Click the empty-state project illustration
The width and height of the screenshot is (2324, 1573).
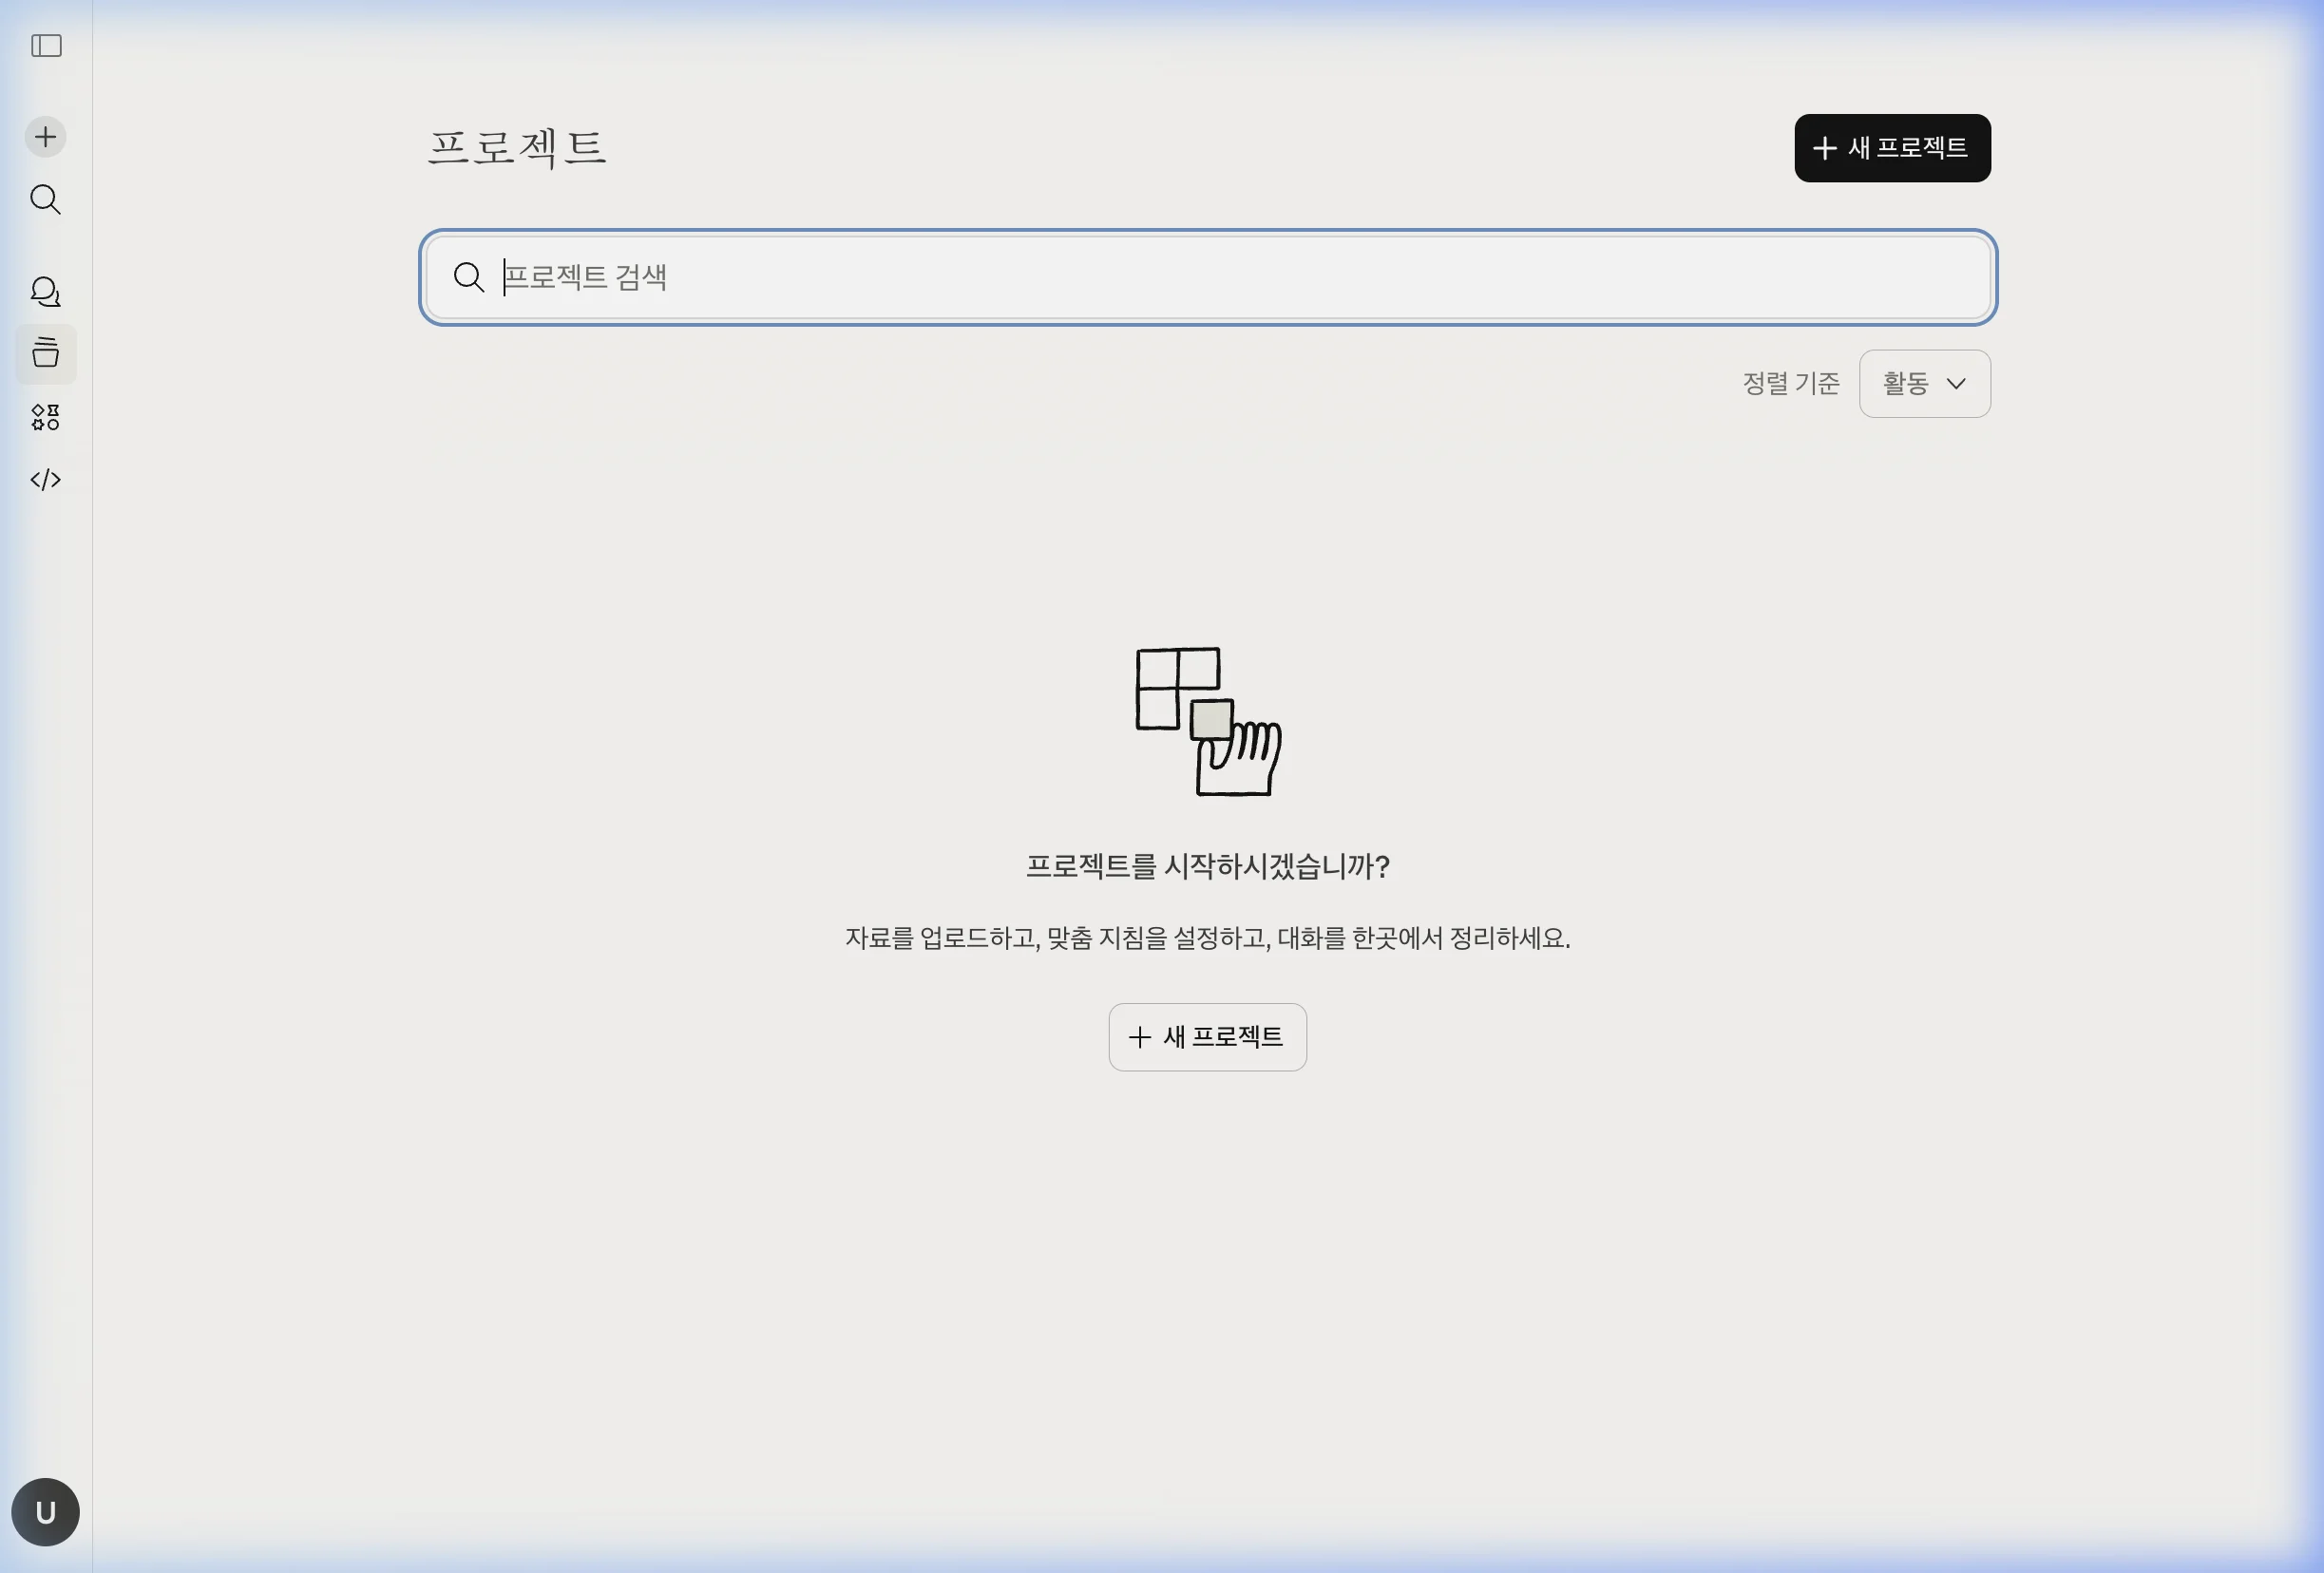tap(1207, 723)
